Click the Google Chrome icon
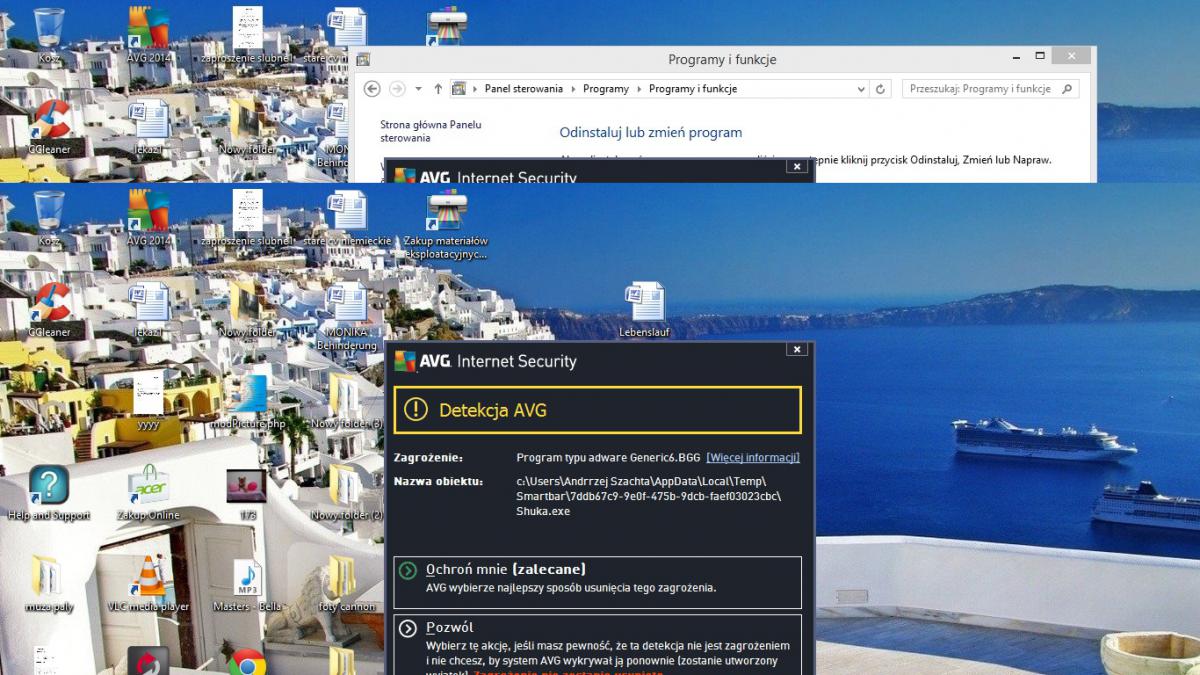 pos(247,662)
